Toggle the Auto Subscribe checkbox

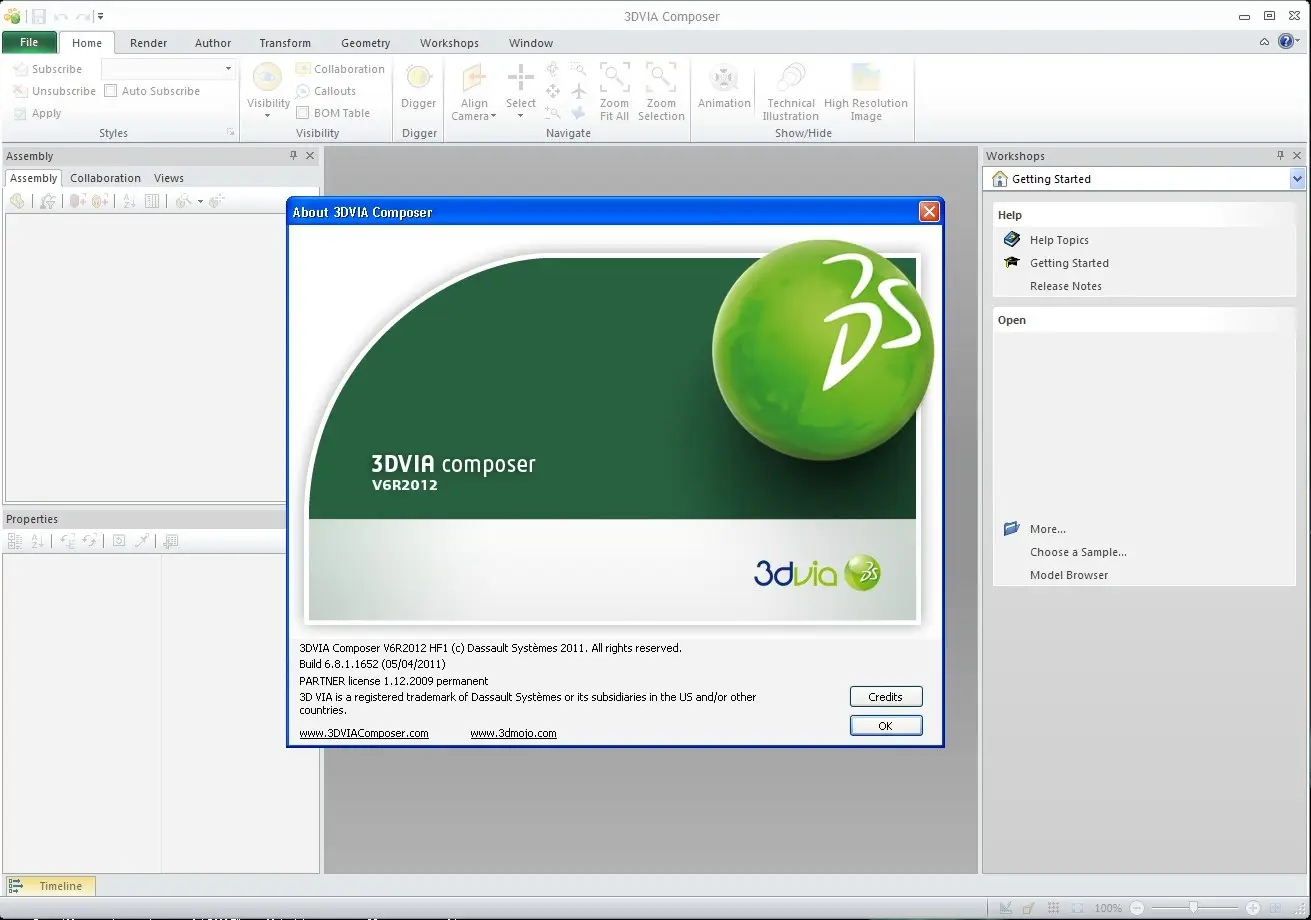point(111,91)
